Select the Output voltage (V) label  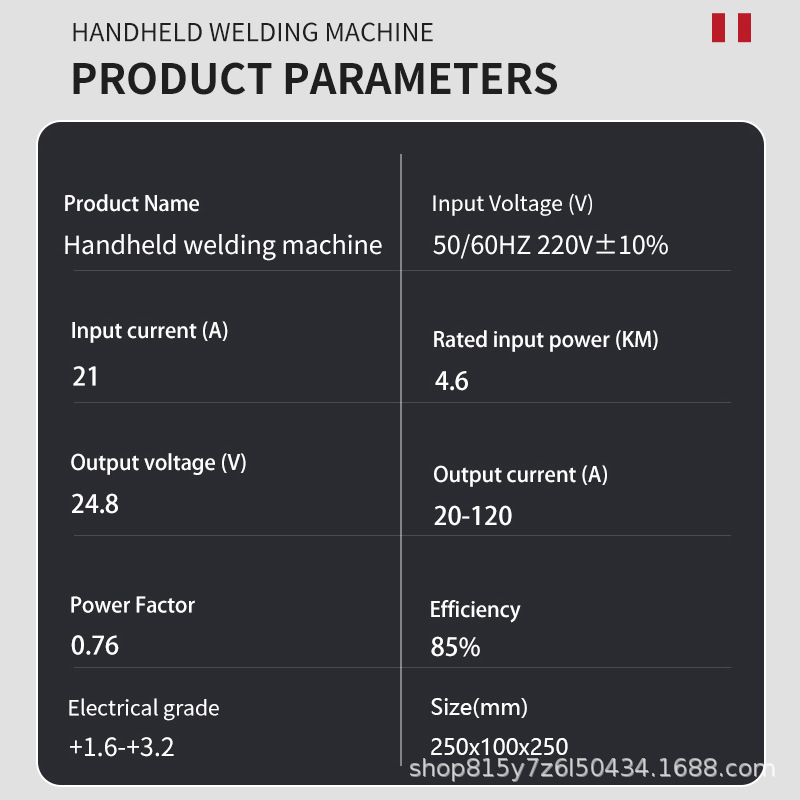click(x=158, y=463)
